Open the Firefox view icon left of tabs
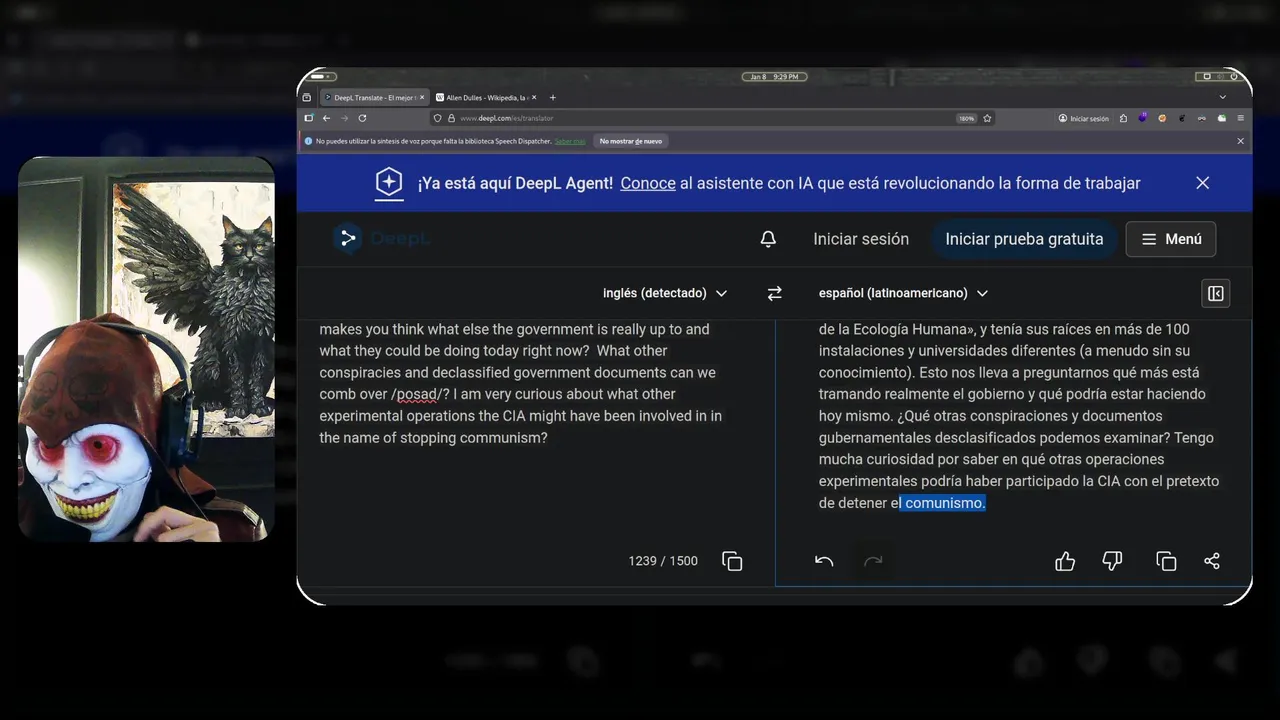The width and height of the screenshot is (1280, 720). [x=307, y=97]
